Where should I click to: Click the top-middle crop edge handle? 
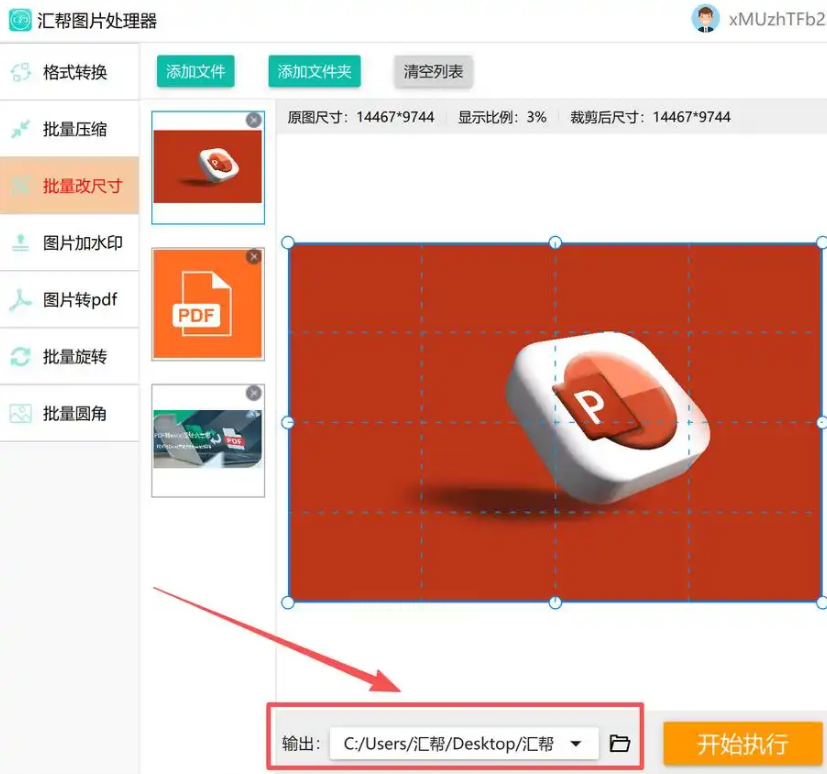pos(555,243)
